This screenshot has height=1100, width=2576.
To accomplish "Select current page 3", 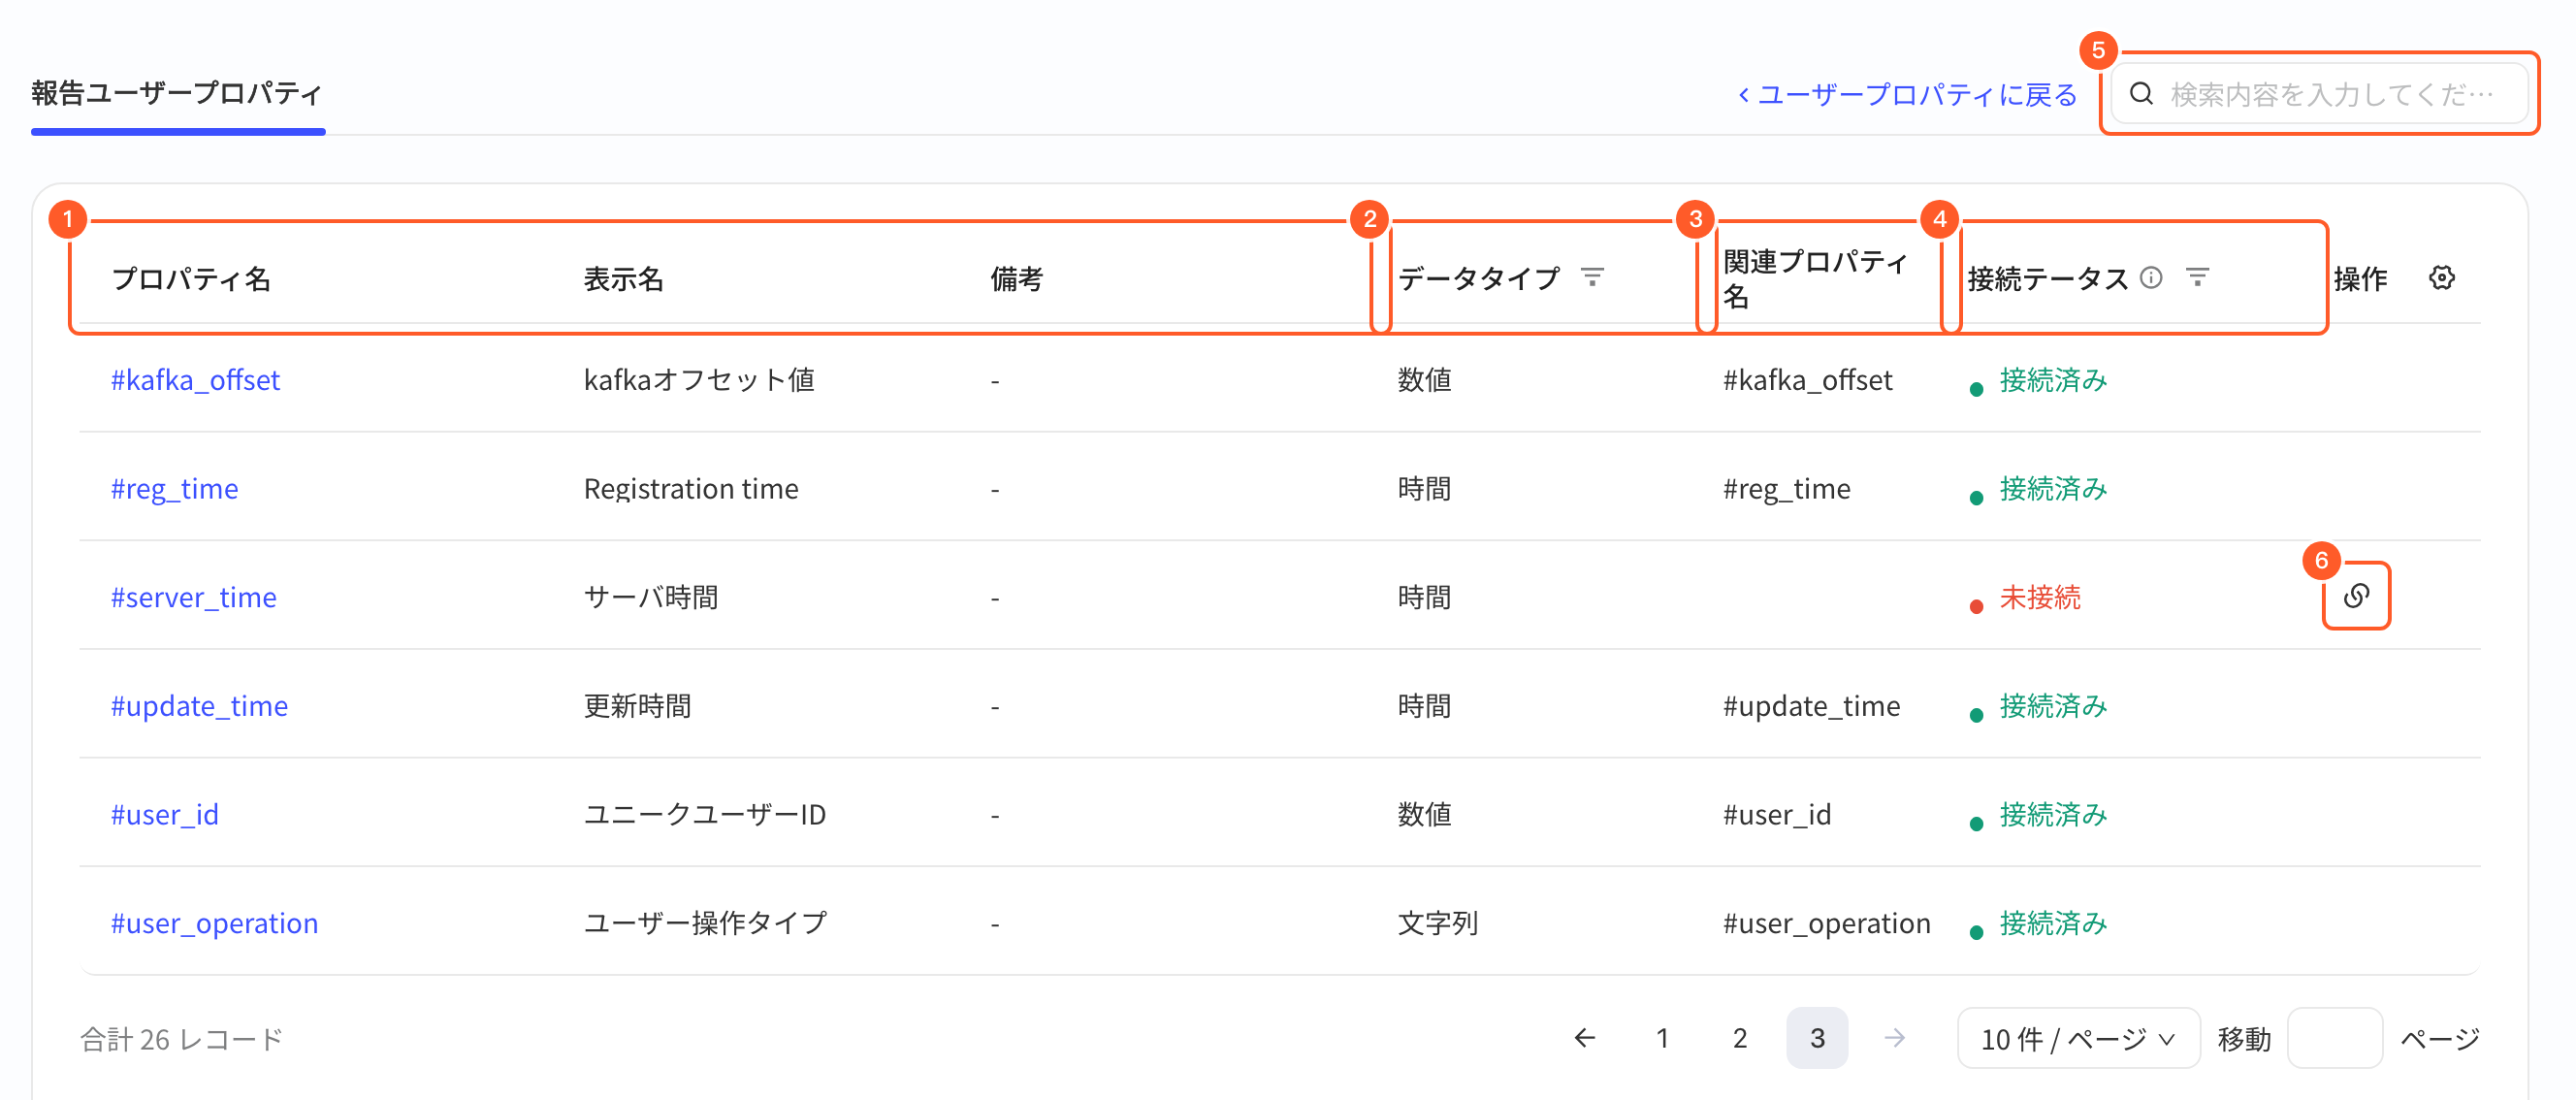I will coord(1817,1038).
